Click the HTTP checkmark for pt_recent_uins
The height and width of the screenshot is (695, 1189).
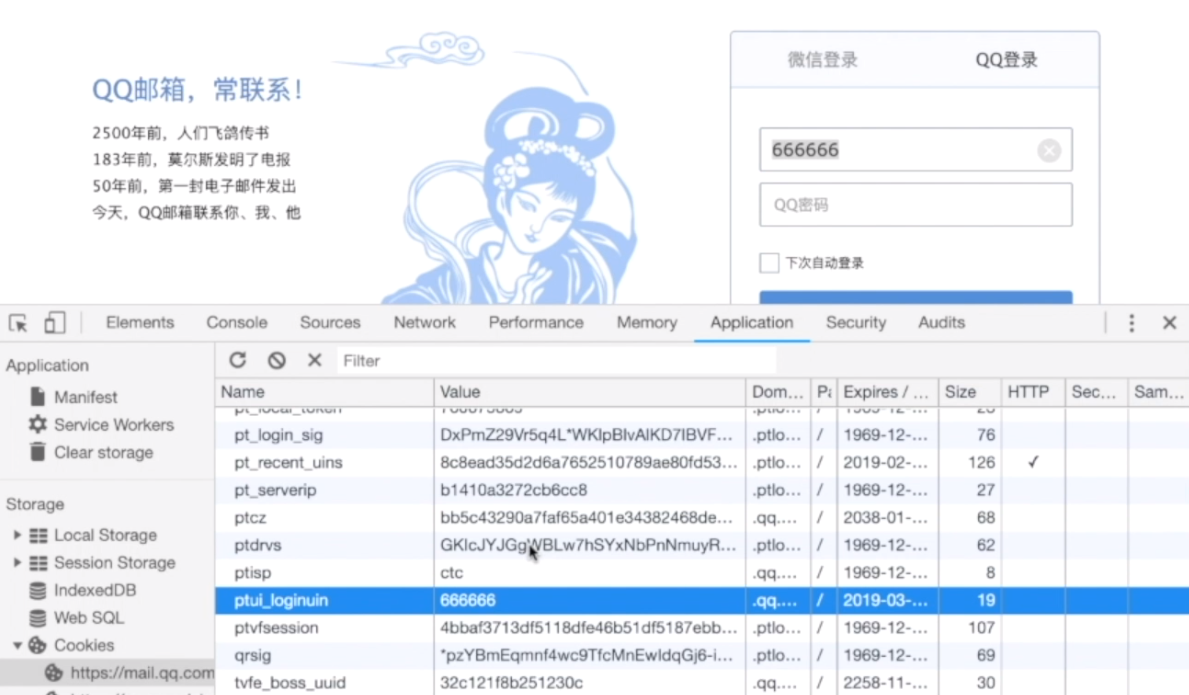[x=1033, y=462]
